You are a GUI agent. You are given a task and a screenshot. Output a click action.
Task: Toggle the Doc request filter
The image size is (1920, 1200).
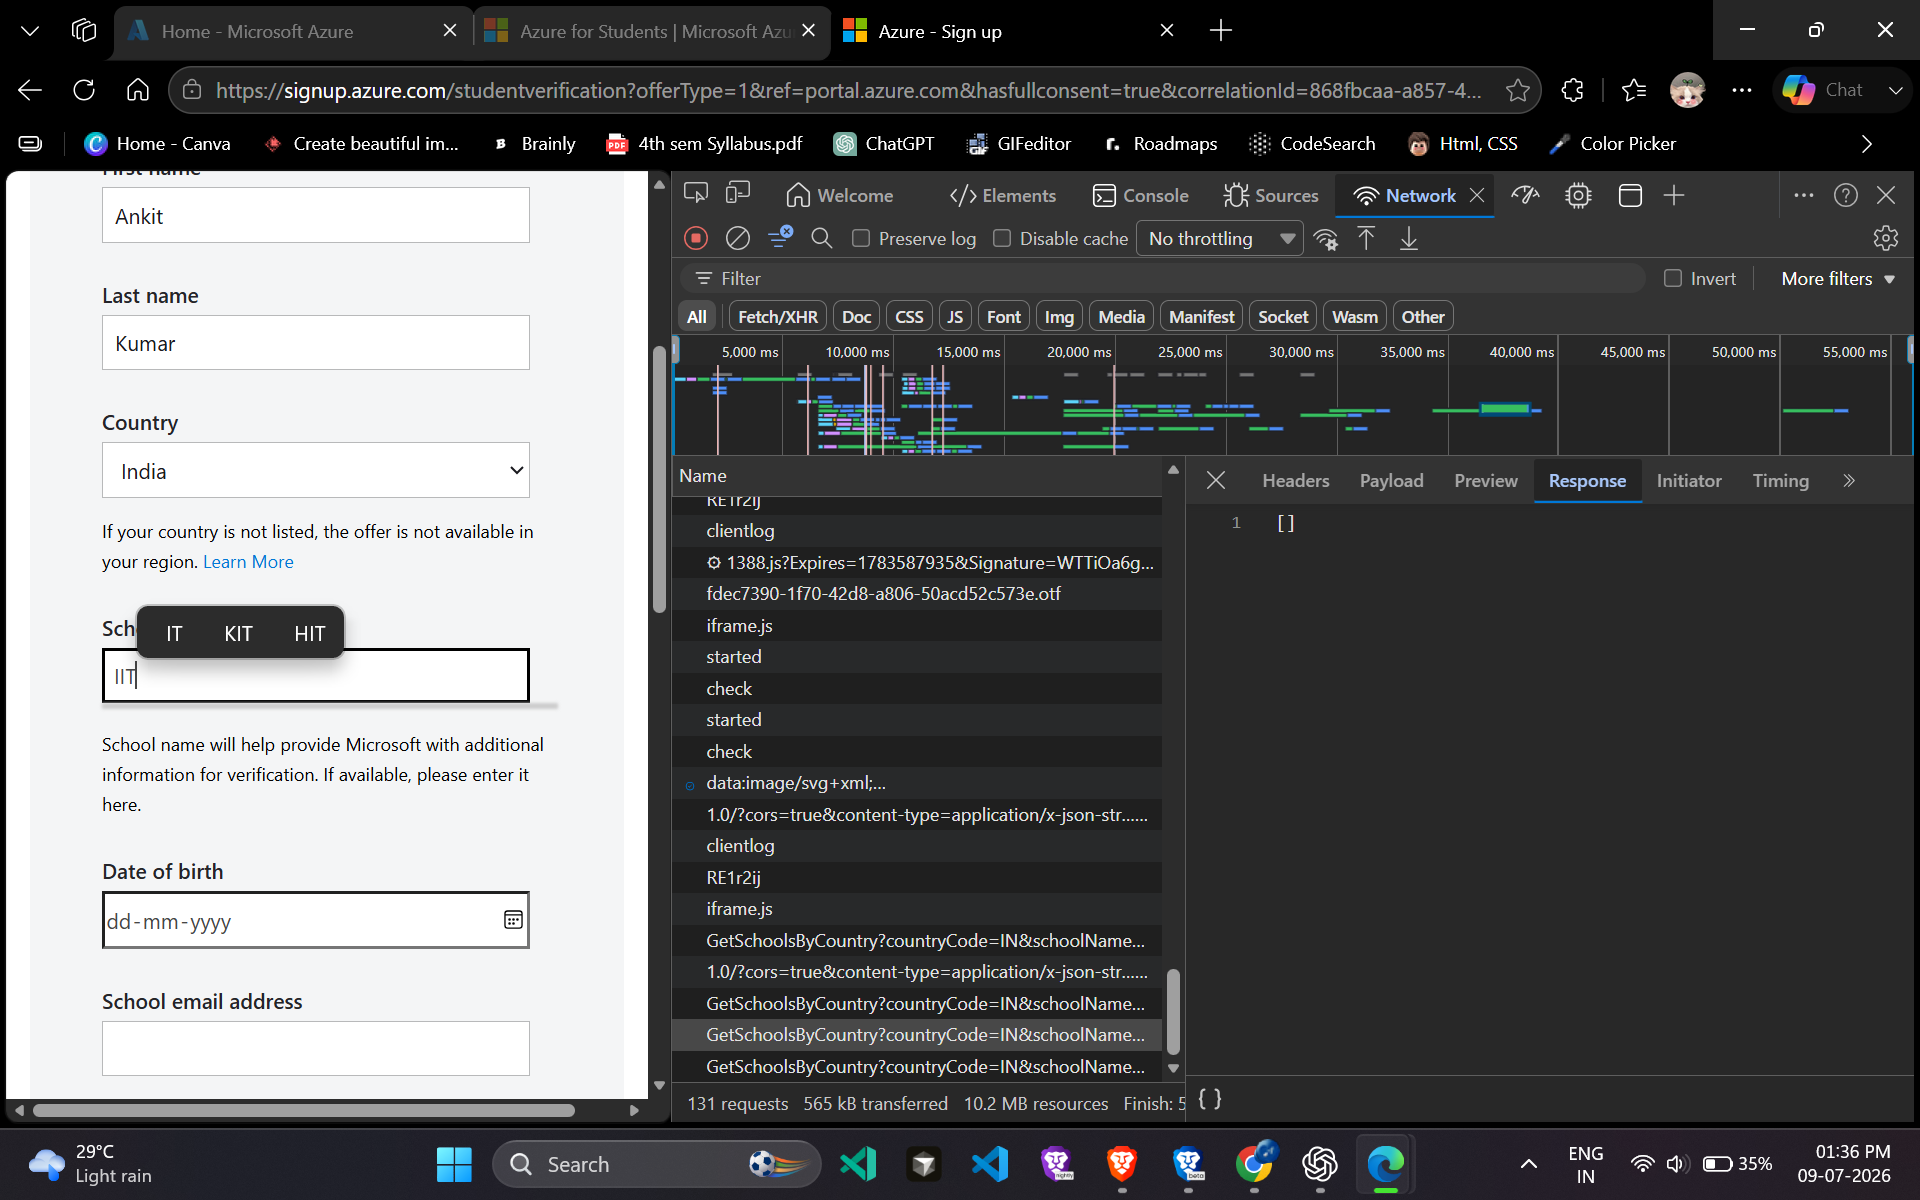(x=856, y=317)
